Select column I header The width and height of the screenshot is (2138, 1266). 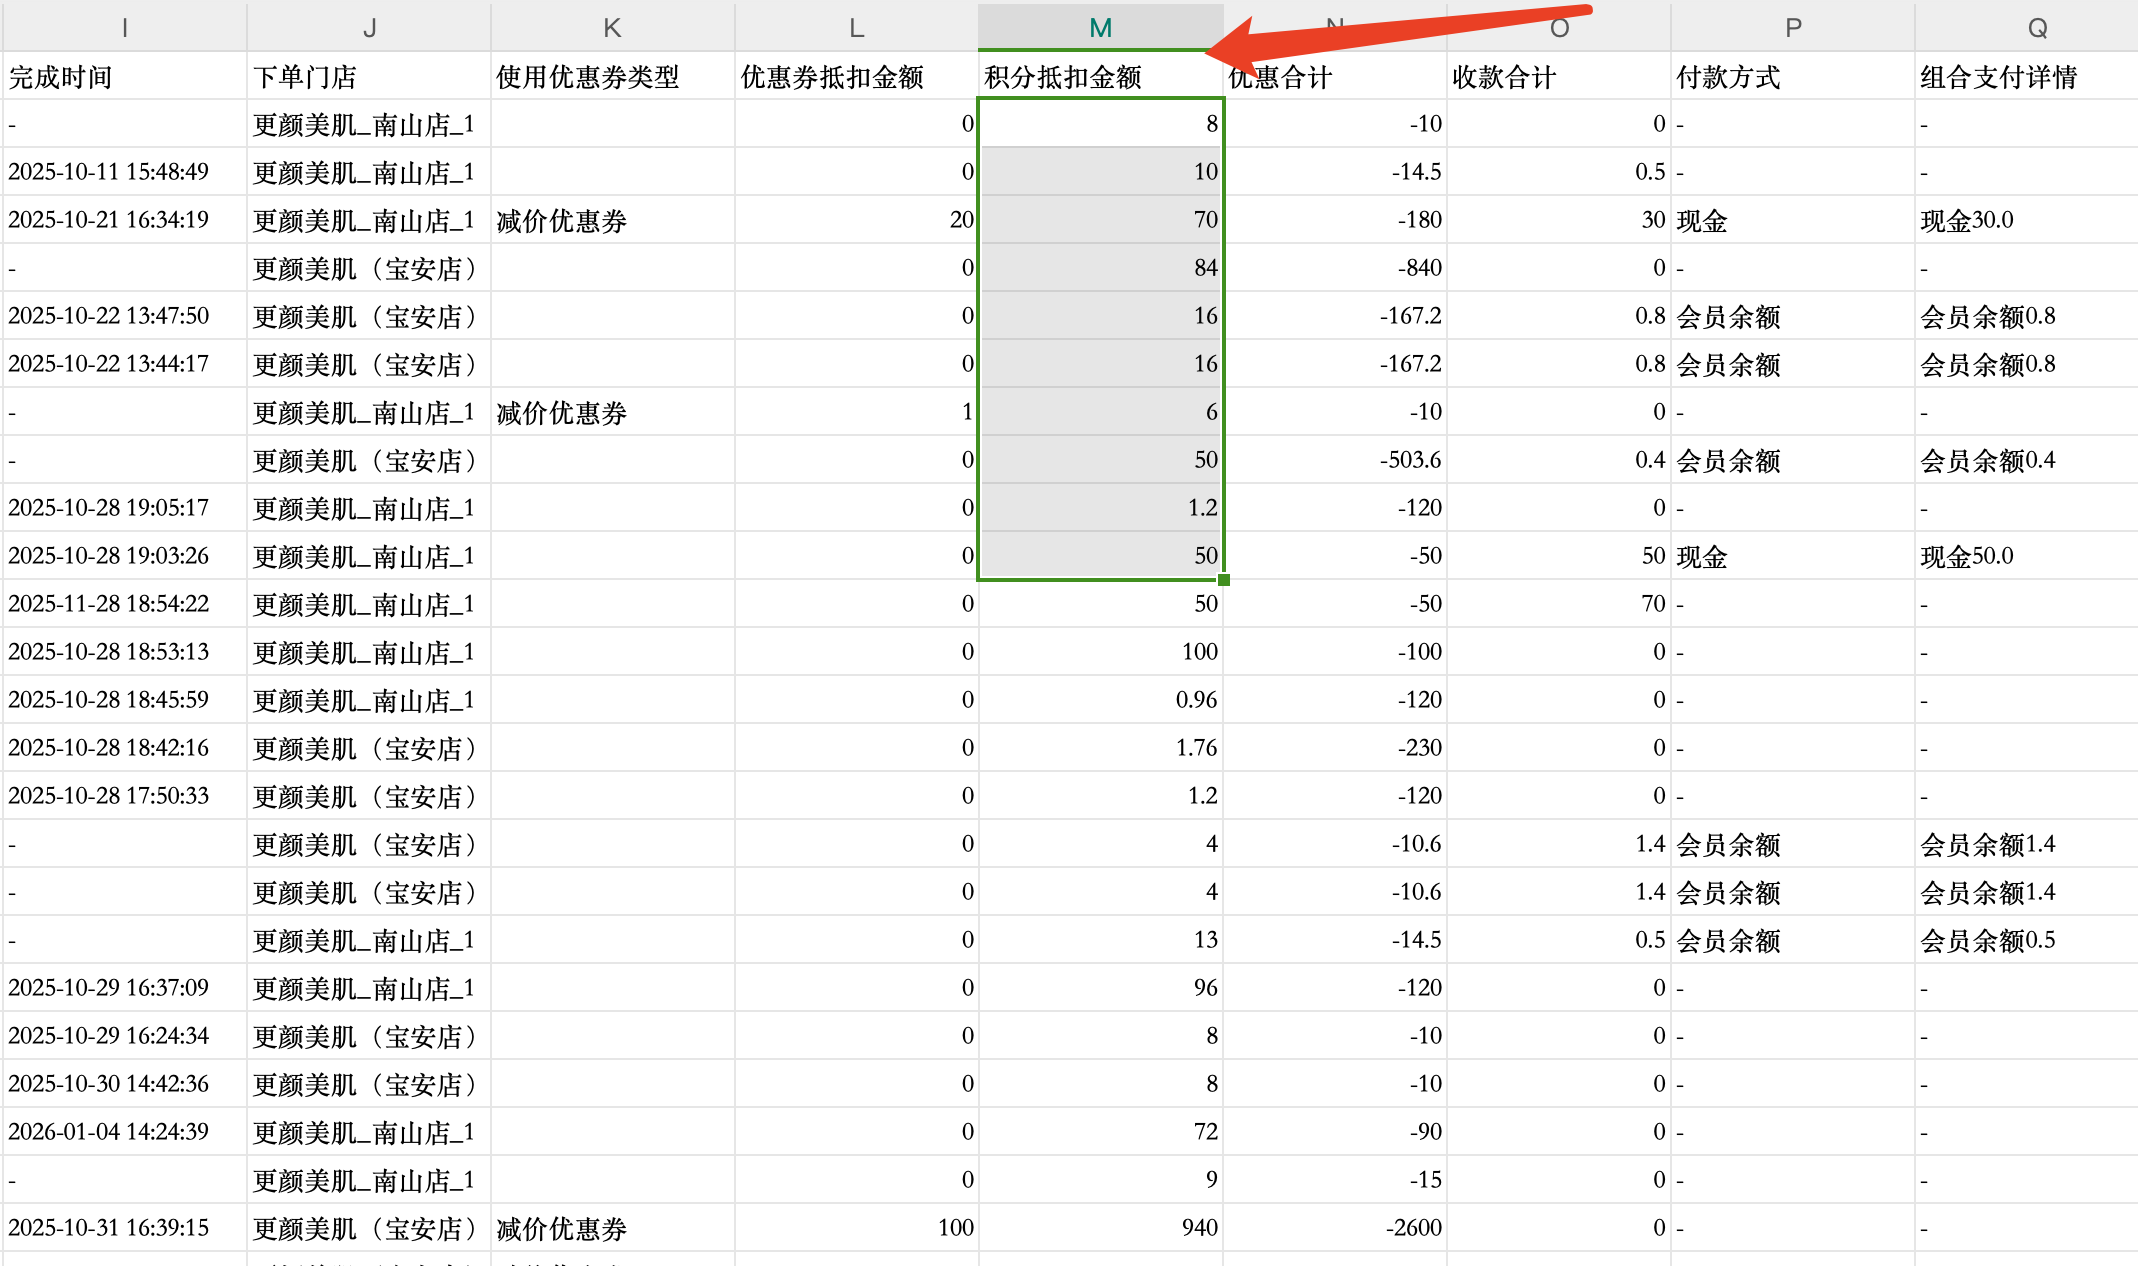(x=124, y=27)
